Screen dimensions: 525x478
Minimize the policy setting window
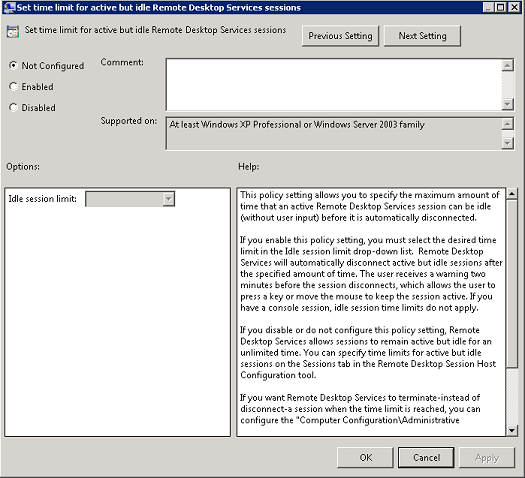pyautogui.click(x=488, y=7)
